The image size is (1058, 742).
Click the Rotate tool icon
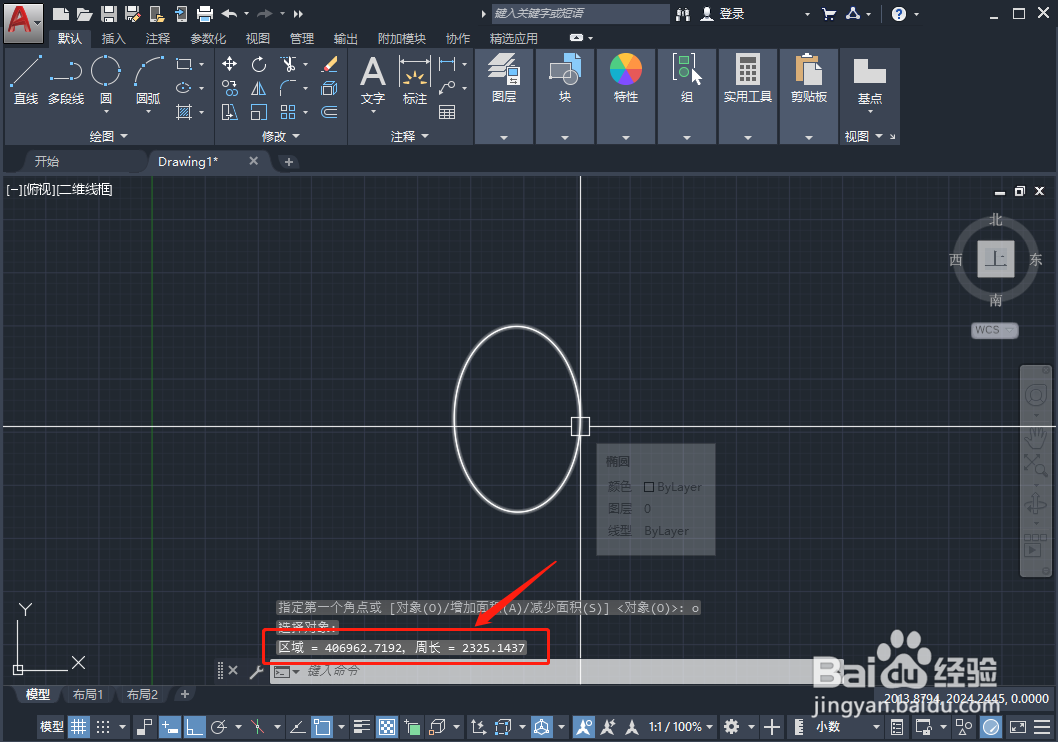(x=259, y=64)
